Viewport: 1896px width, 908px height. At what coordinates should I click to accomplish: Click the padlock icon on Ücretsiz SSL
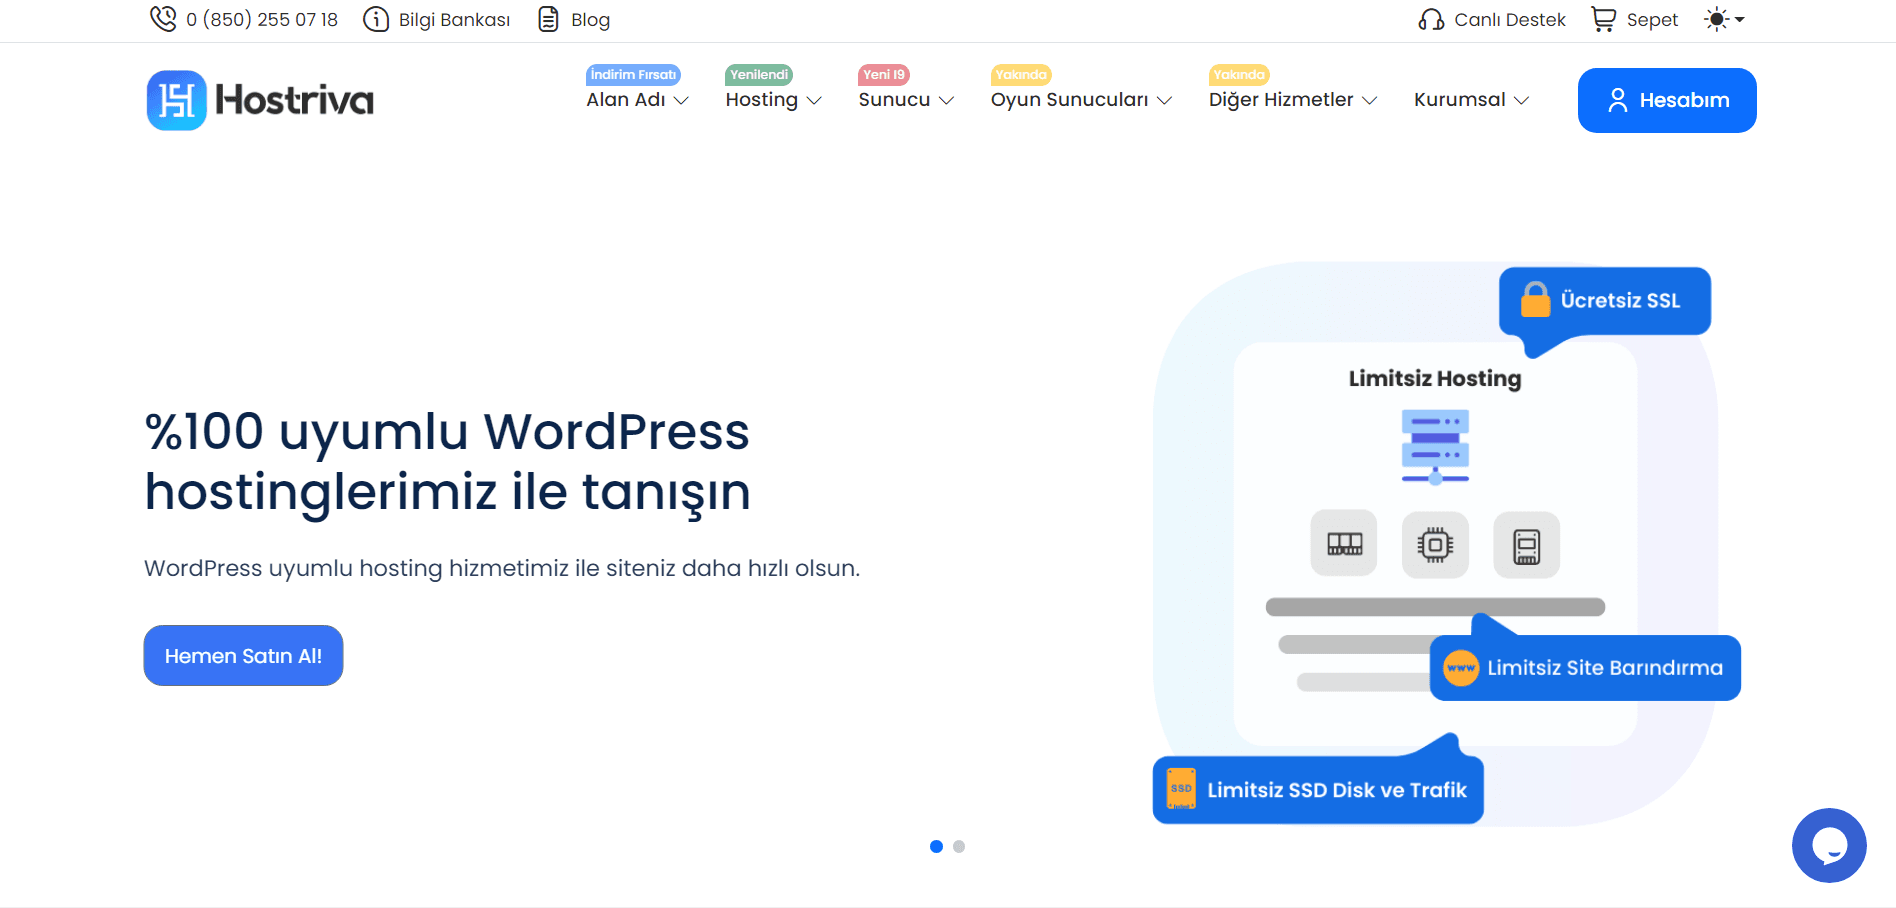point(1535,300)
